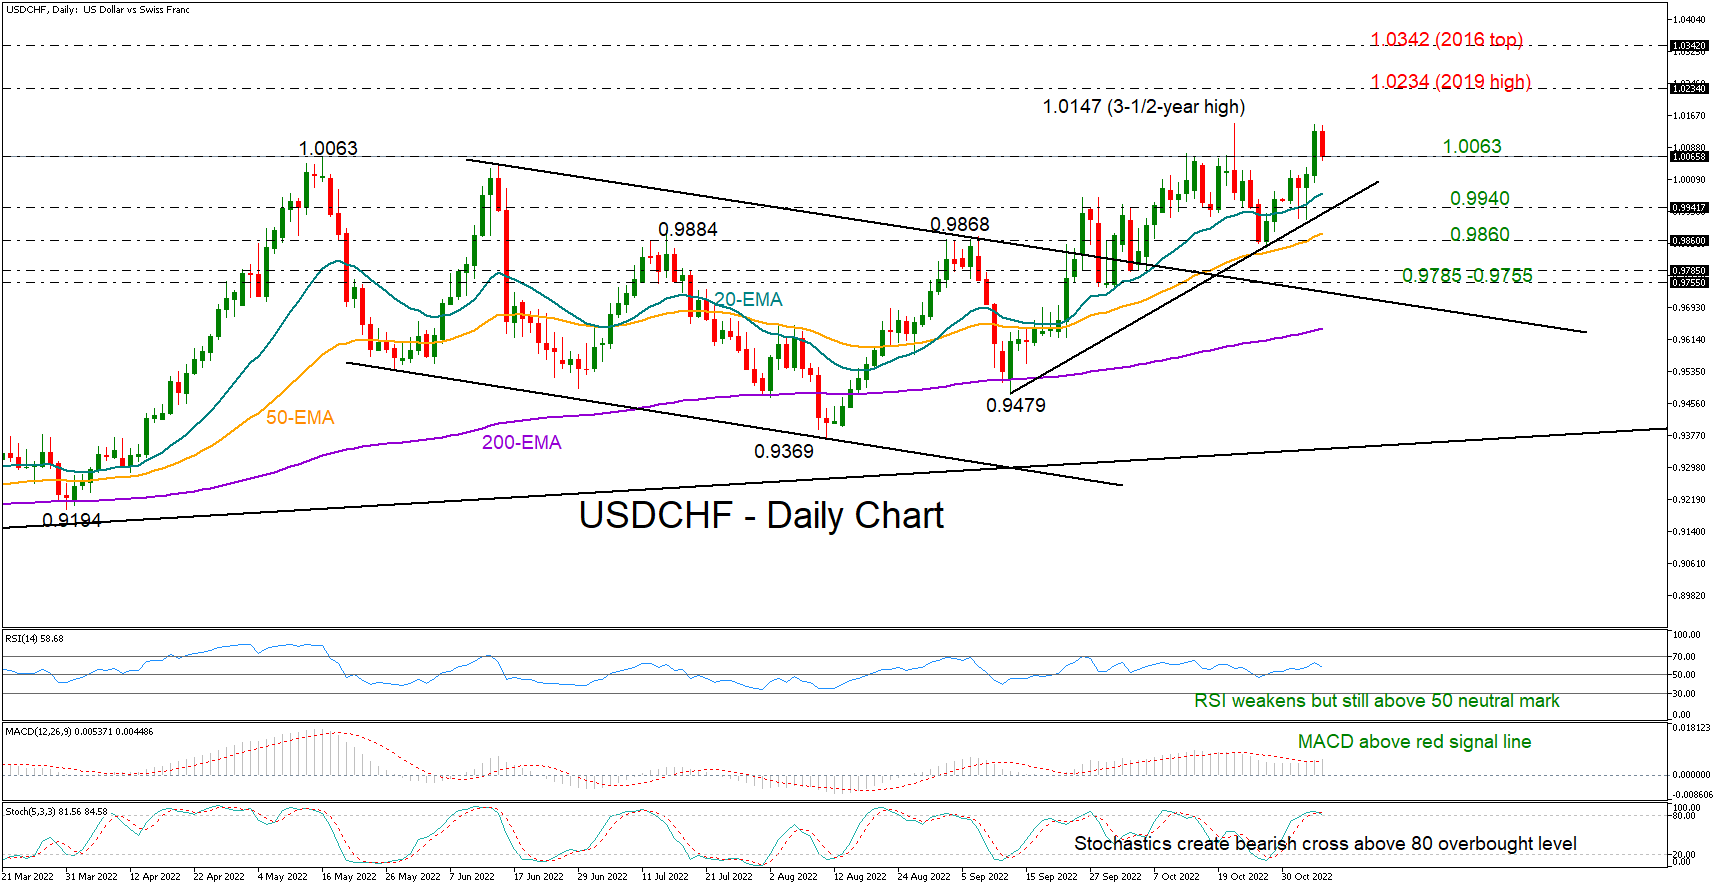This screenshot has width=1720, height=888.
Task: Select the MACD(12,26,9) indicator label
Action: tap(79, 732)
